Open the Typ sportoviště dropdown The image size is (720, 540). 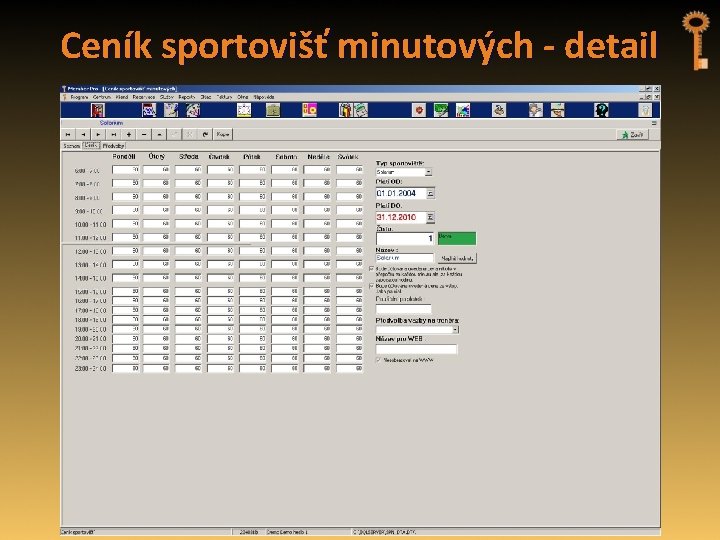pyautogui.click(x=428, y=172)
